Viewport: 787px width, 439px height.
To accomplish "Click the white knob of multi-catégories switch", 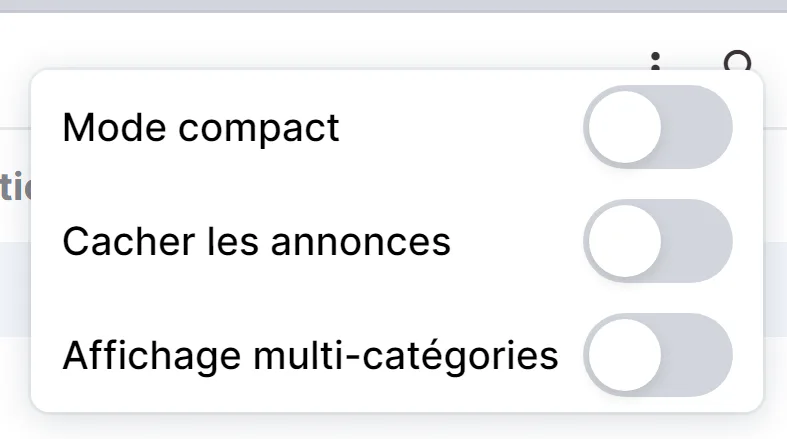I will click(x=625, y=355).
